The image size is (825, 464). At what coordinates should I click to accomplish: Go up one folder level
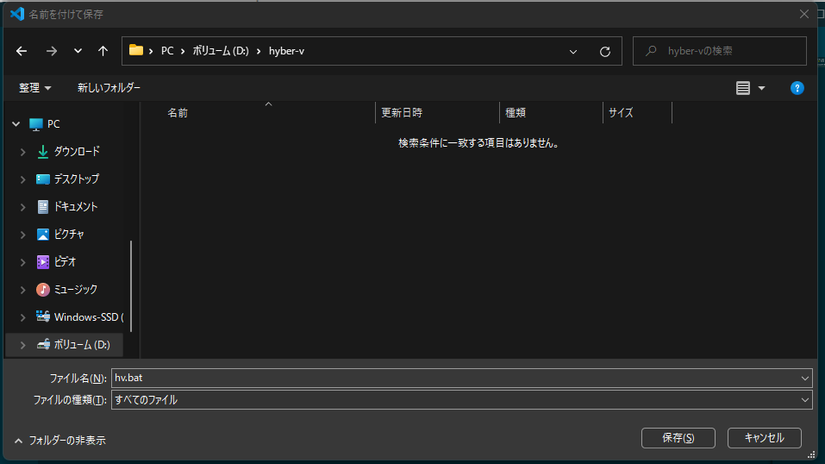coord(103,51)
